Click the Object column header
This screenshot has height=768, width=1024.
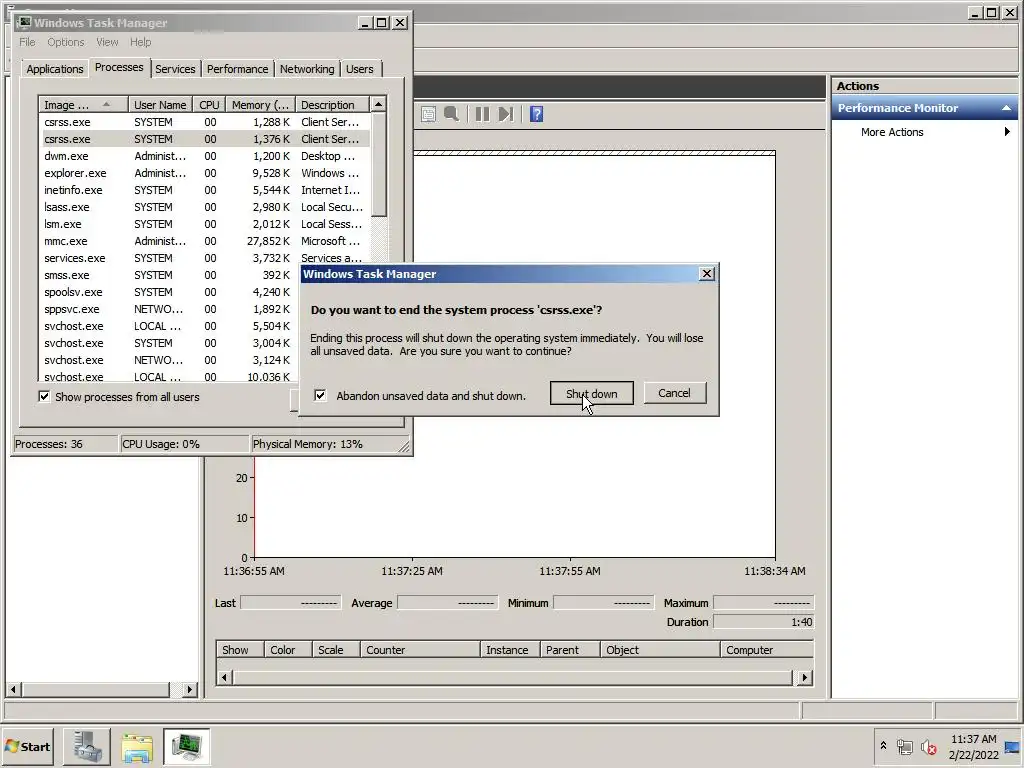(x=660, y=650)
